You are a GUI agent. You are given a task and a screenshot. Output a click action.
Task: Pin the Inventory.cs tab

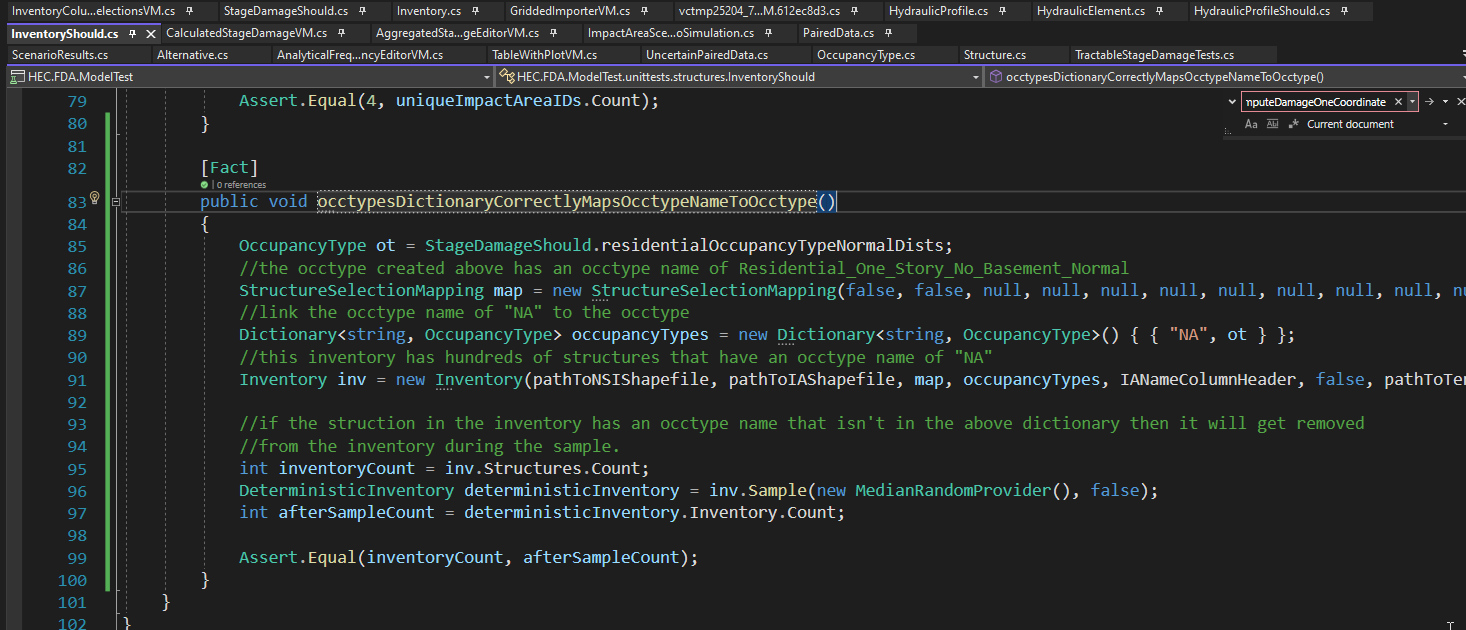click(x=477, y=9)
